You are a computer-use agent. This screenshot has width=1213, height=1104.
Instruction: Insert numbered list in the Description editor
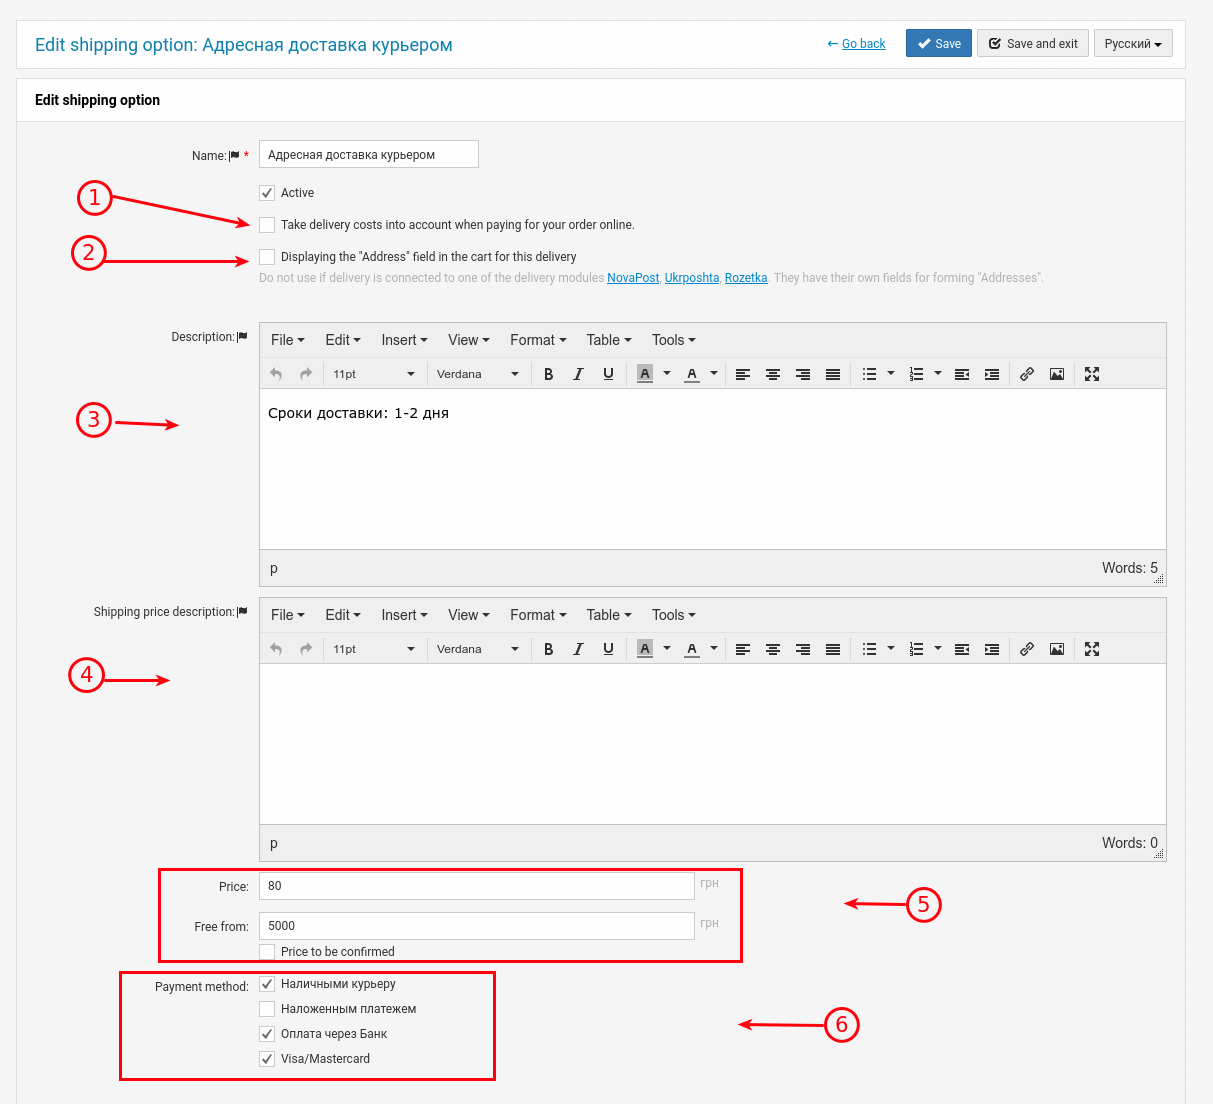[916, 374]
